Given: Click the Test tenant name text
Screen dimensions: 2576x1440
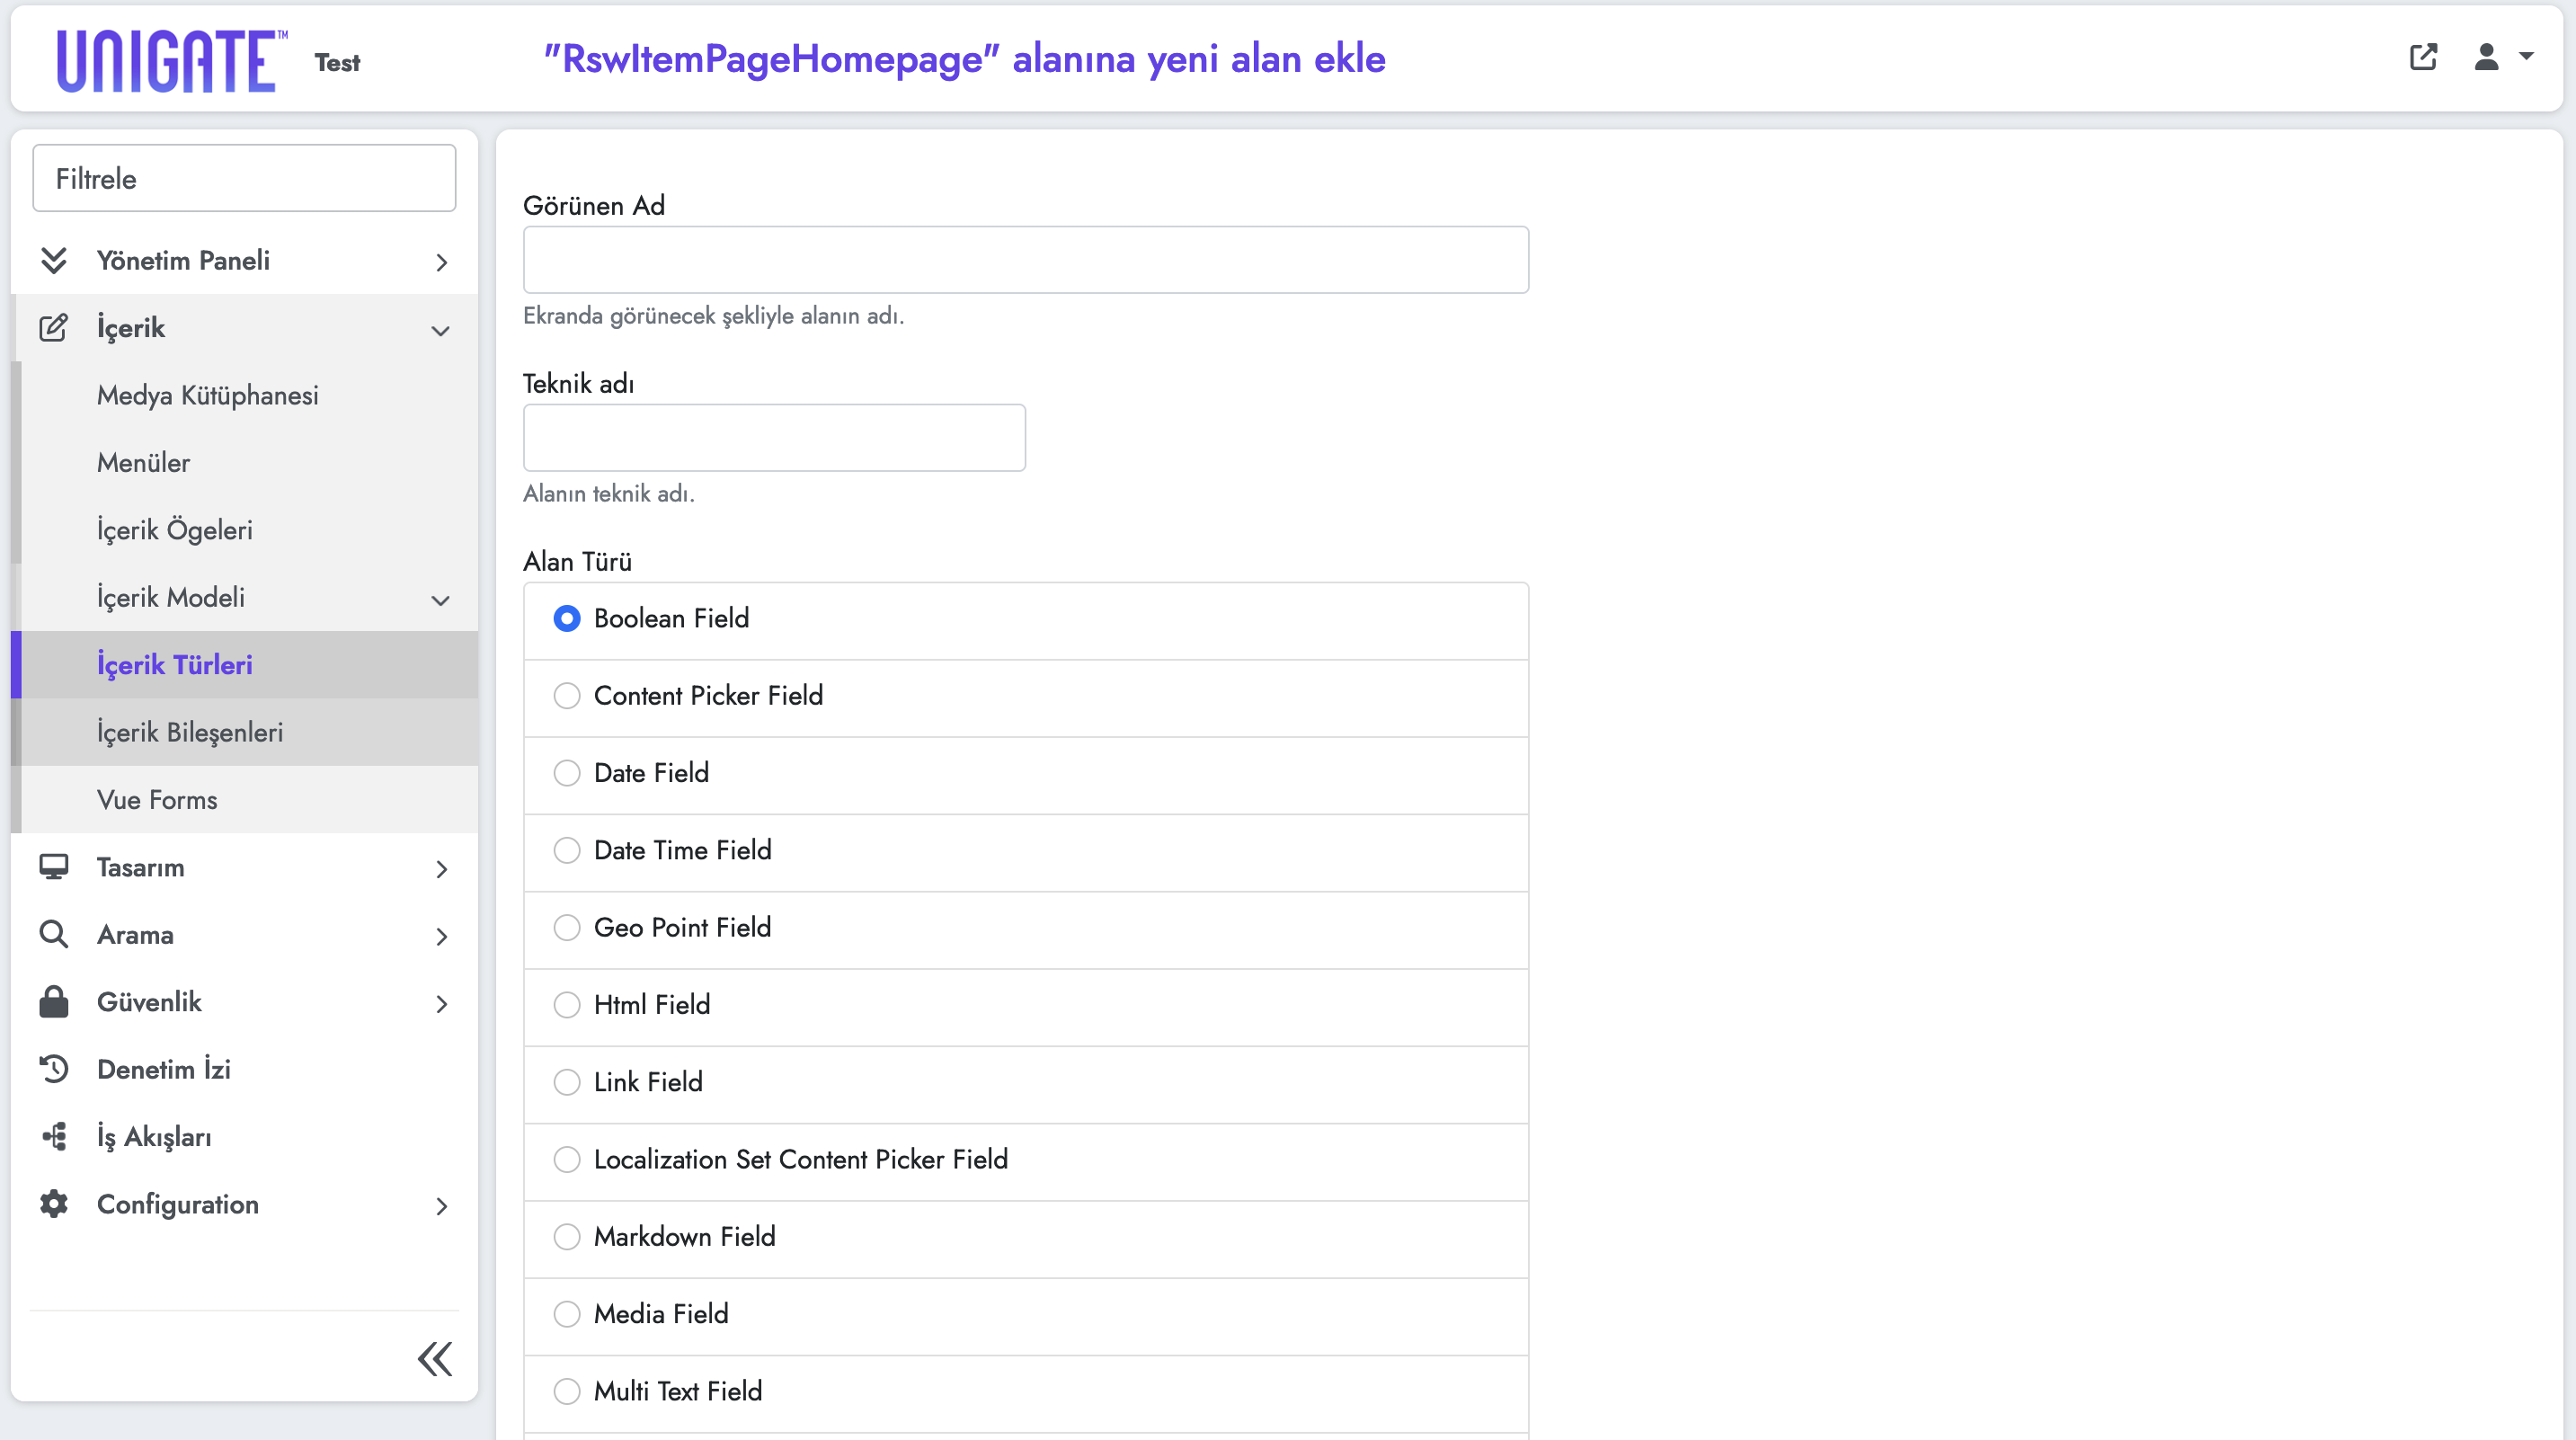Looking at the screenshot, I should [x=337, y=62].
